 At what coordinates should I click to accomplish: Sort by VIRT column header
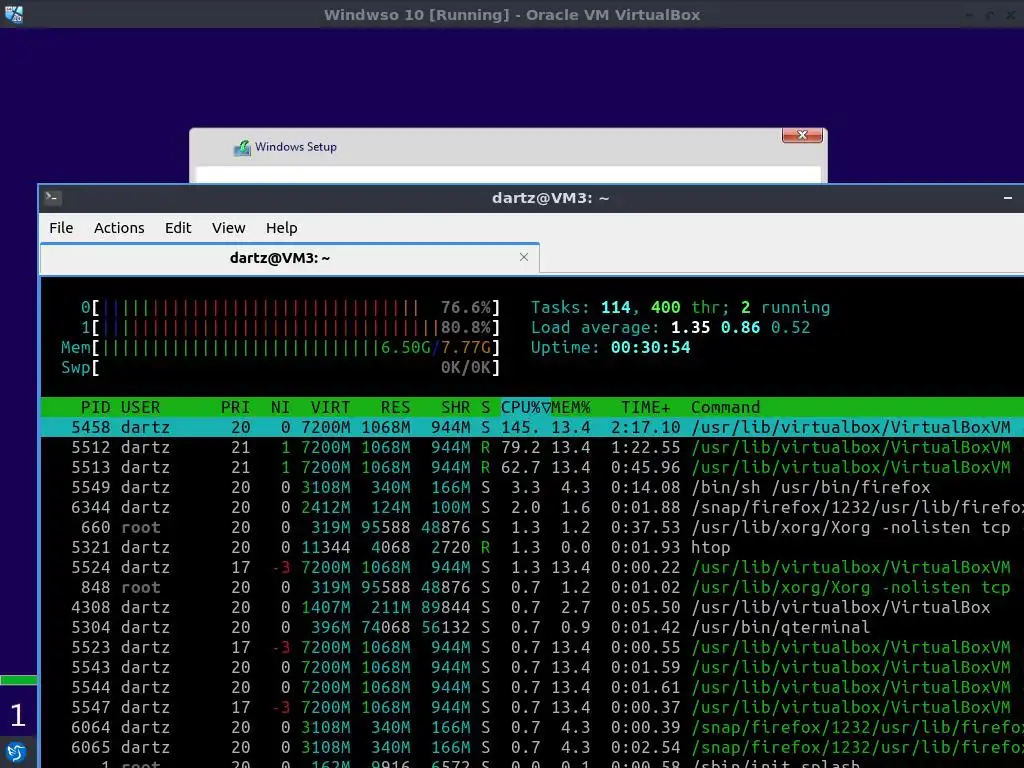(330, 408)
